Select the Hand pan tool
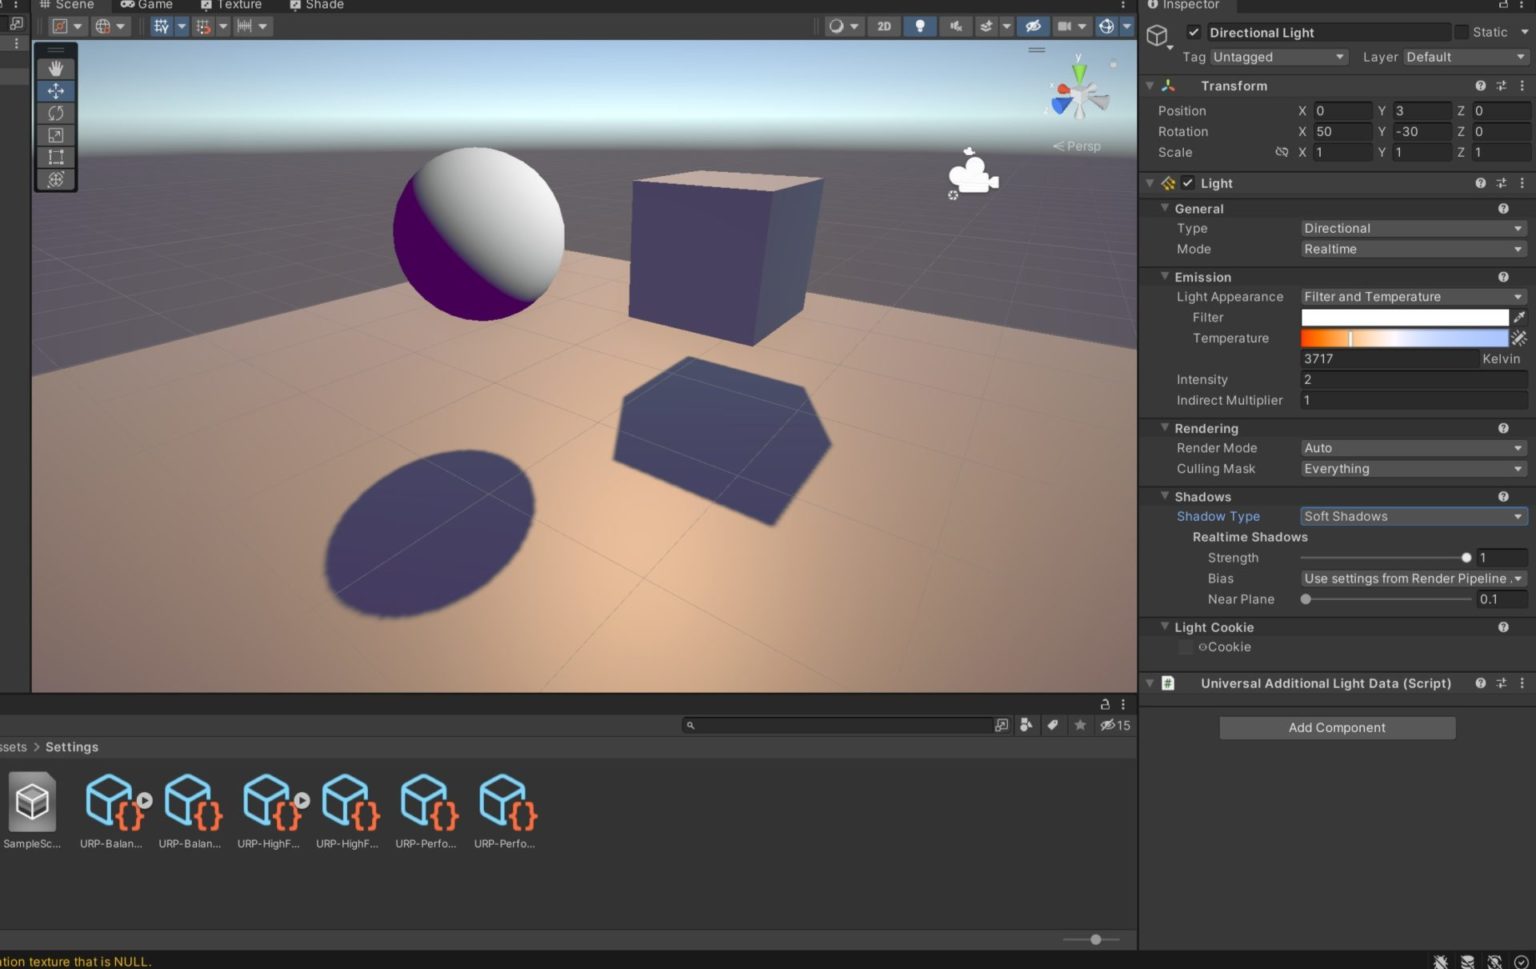 [x=55, y=67]
